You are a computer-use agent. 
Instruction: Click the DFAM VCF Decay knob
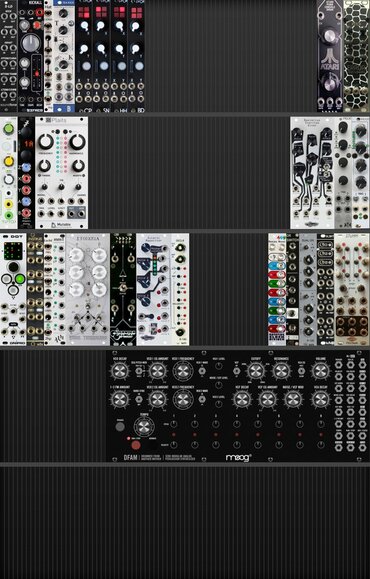point(242,399)
